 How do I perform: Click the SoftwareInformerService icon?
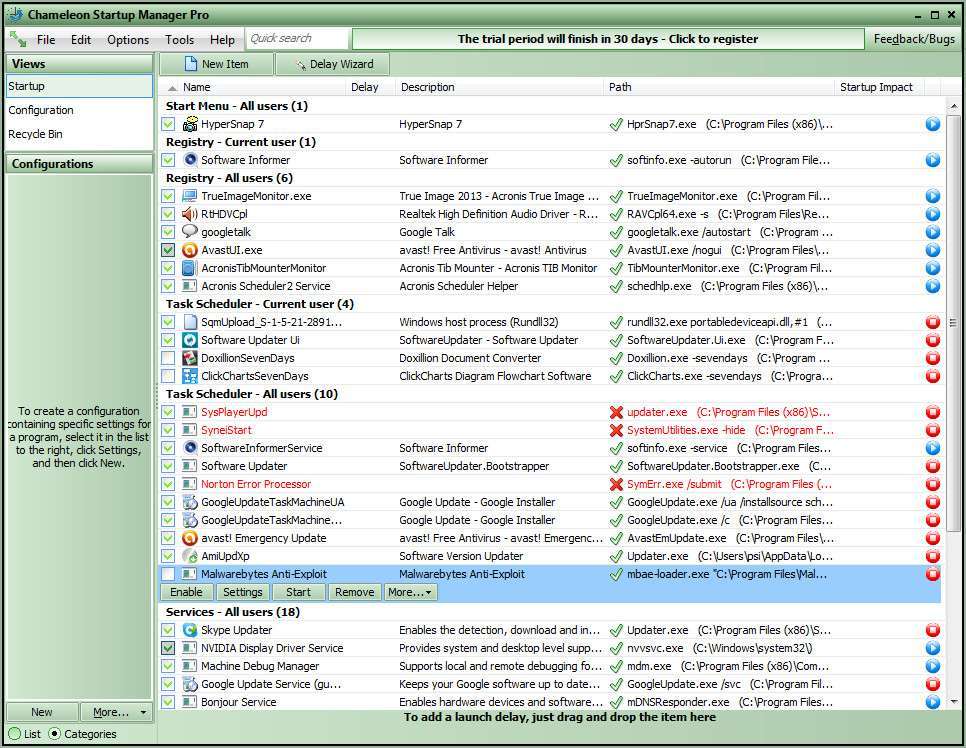190,448
